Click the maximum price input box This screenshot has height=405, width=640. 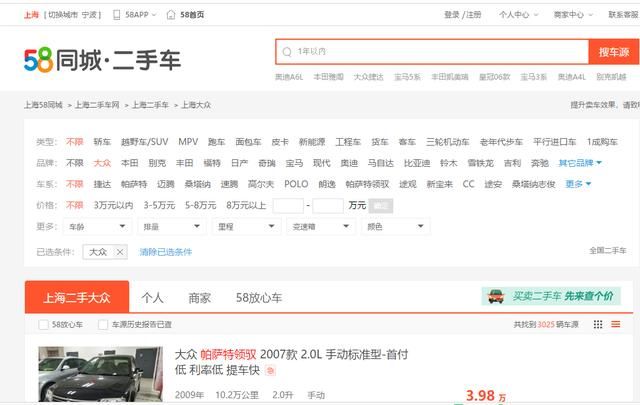[x=328, y=205]
